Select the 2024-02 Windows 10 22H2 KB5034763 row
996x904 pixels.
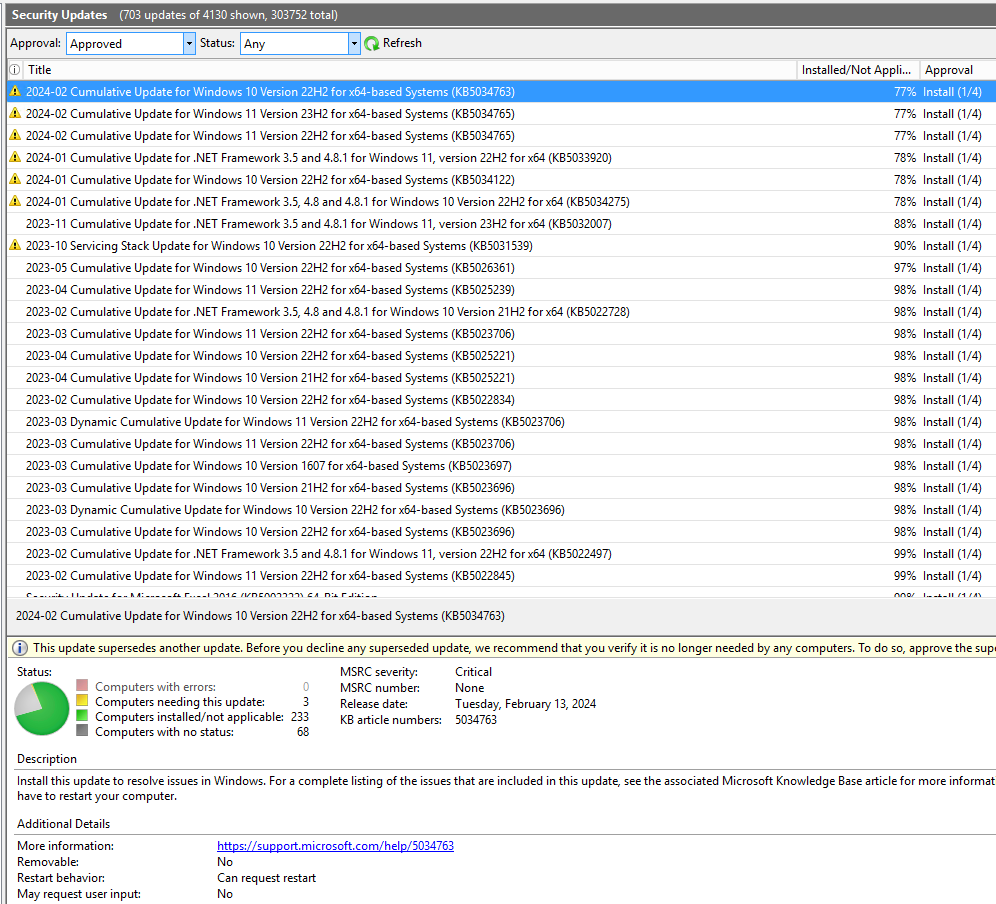click(501, 91)
